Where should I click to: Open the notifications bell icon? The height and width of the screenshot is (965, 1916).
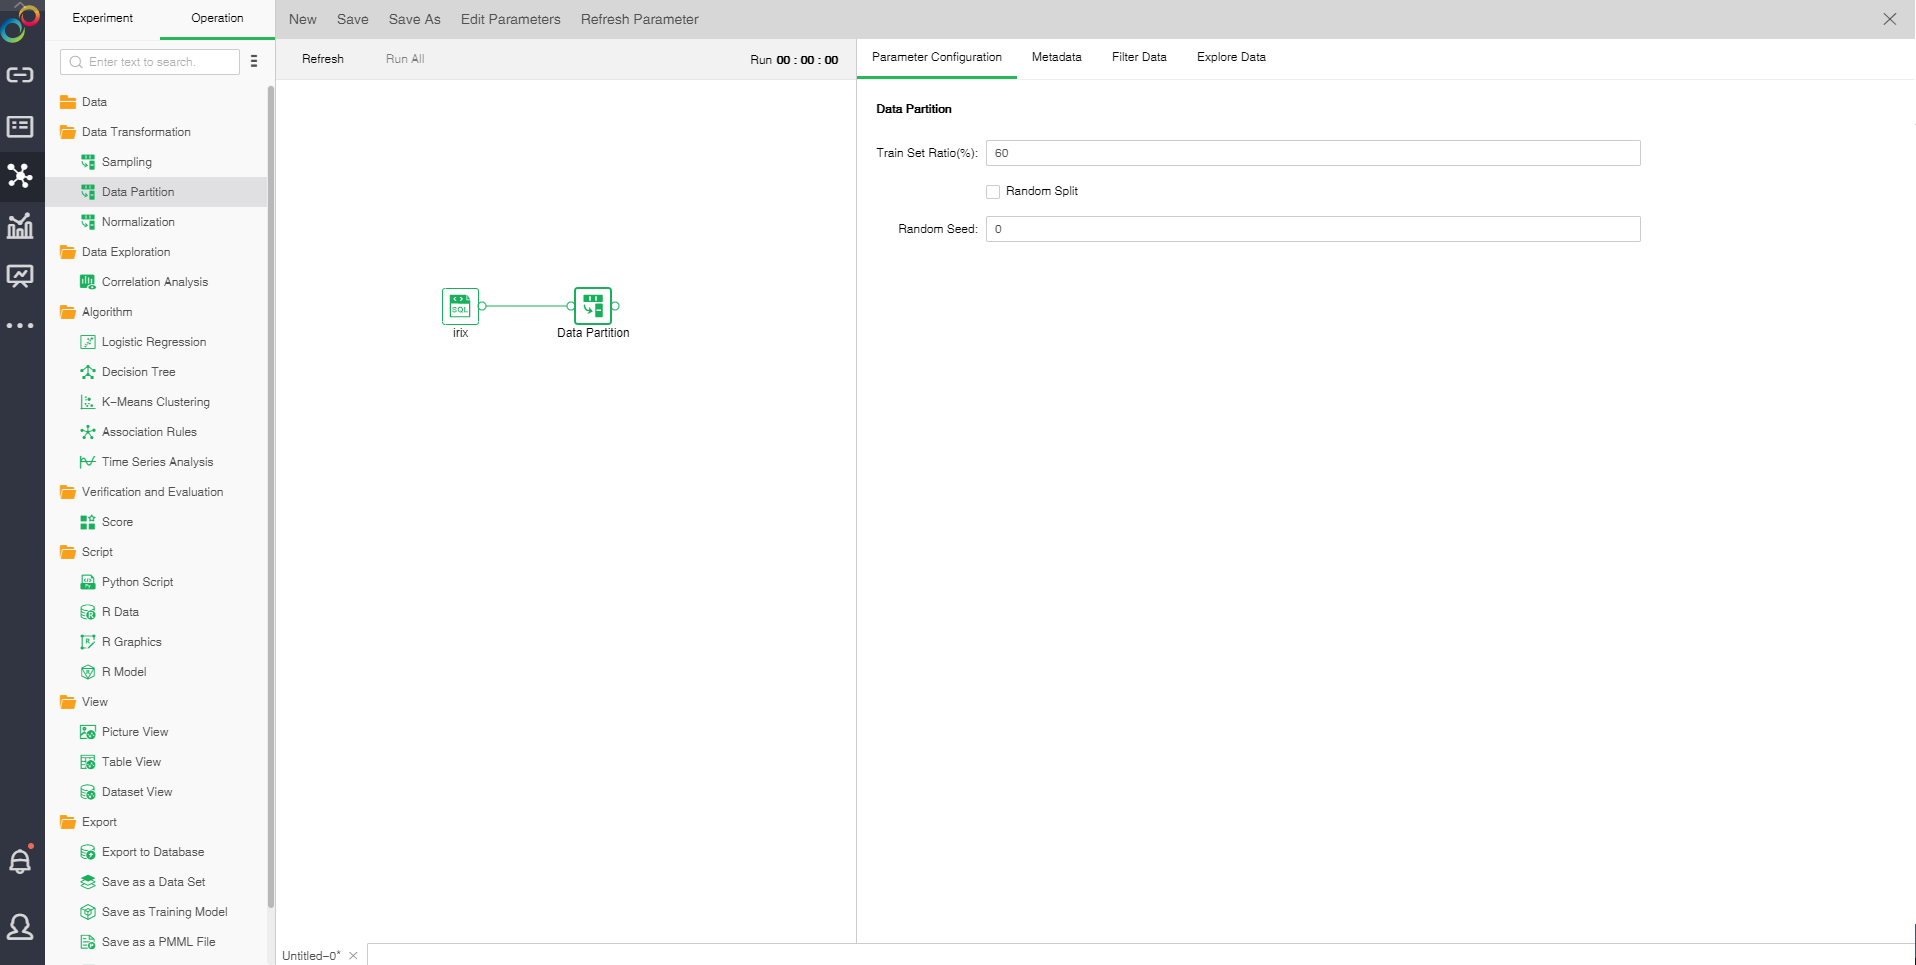tap(20, 861)
